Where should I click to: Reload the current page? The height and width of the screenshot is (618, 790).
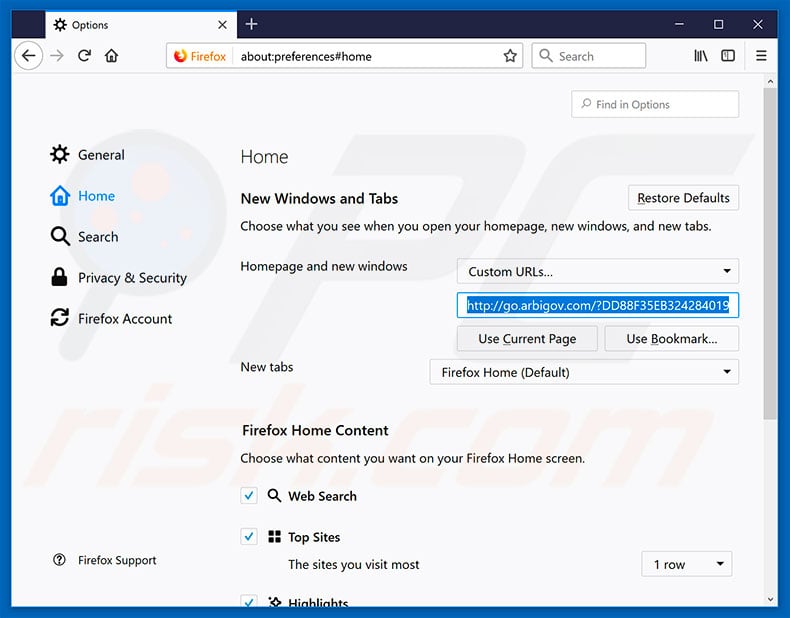coord(84,55)
